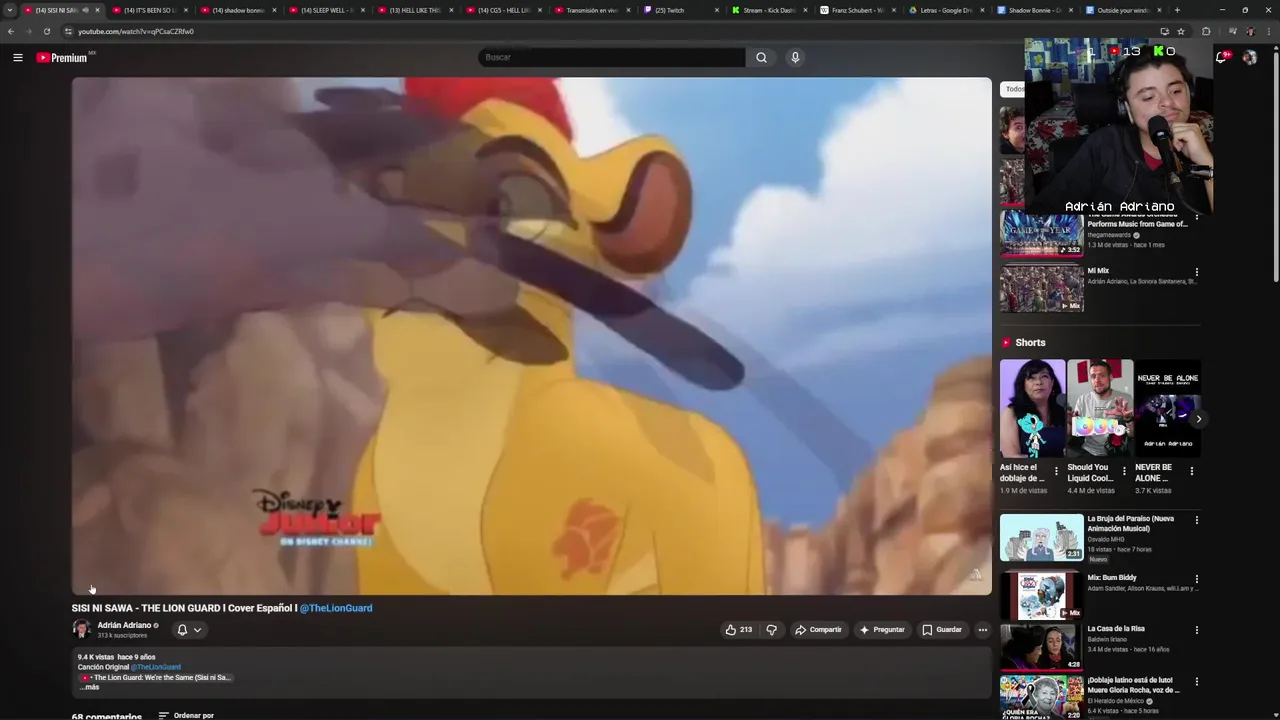1280x720 pixels.
Task: Switch to Transmisión en vivo tab
Action: (x=591, y=10)
